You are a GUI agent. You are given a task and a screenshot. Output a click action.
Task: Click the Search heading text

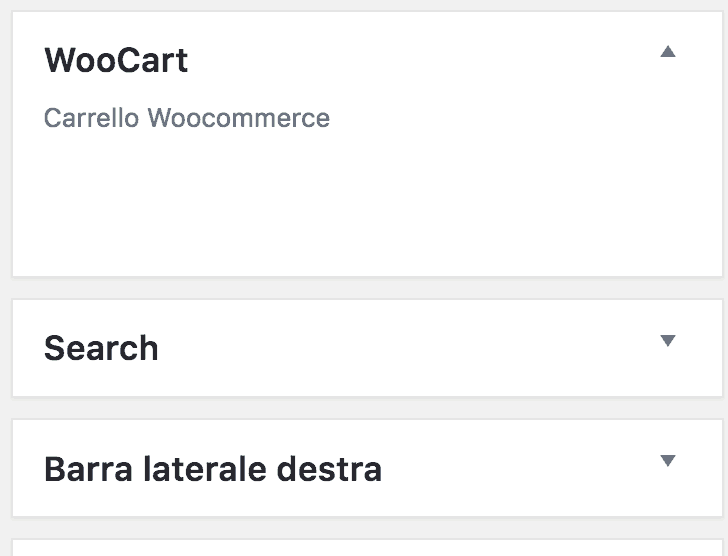[101, 349]
